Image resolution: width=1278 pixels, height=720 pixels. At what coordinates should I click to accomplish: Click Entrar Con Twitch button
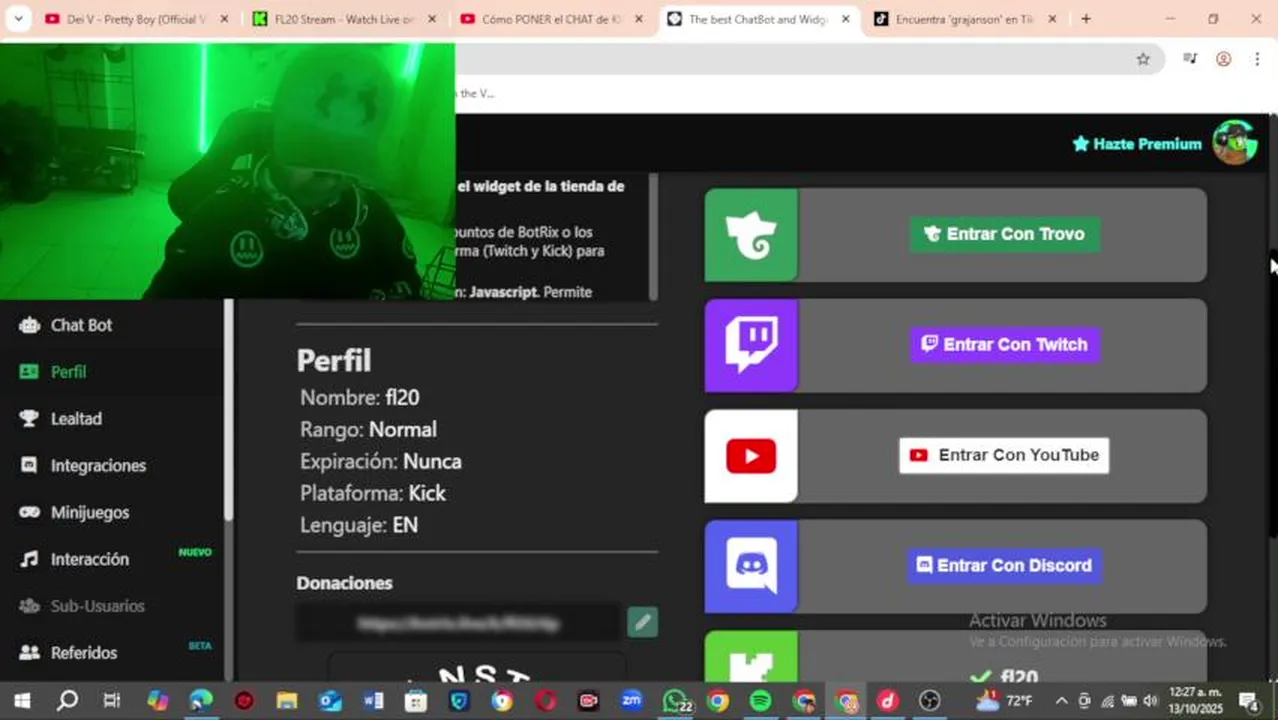[1004, 344]
